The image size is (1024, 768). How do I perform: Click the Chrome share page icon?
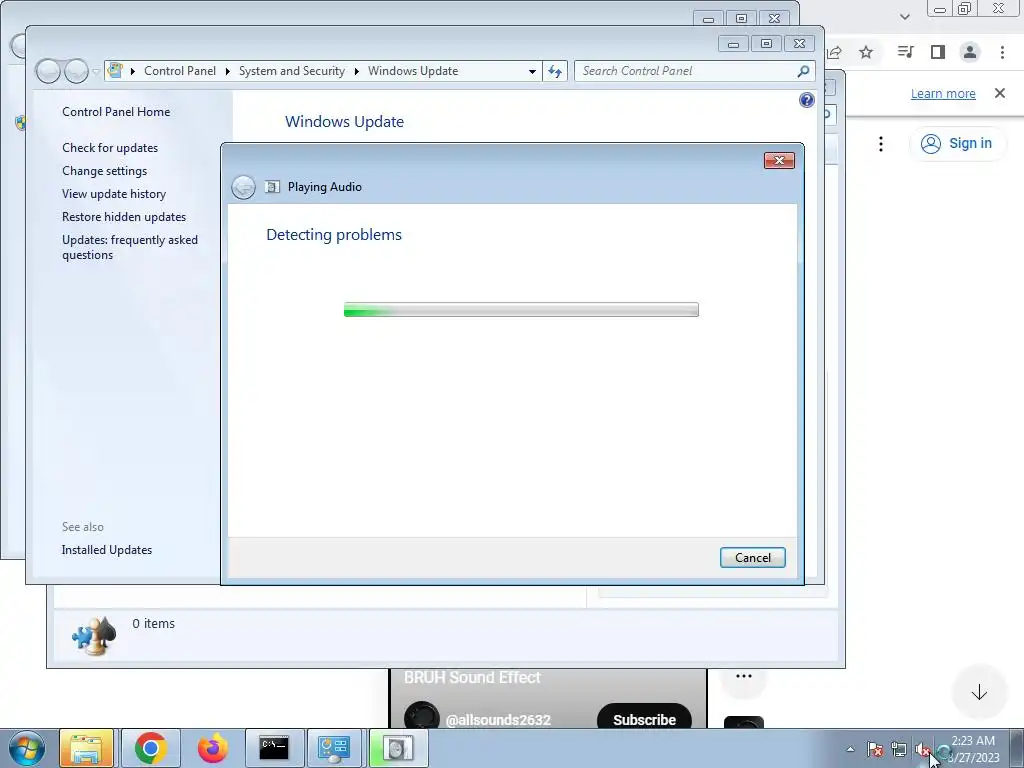click(835, 52)
